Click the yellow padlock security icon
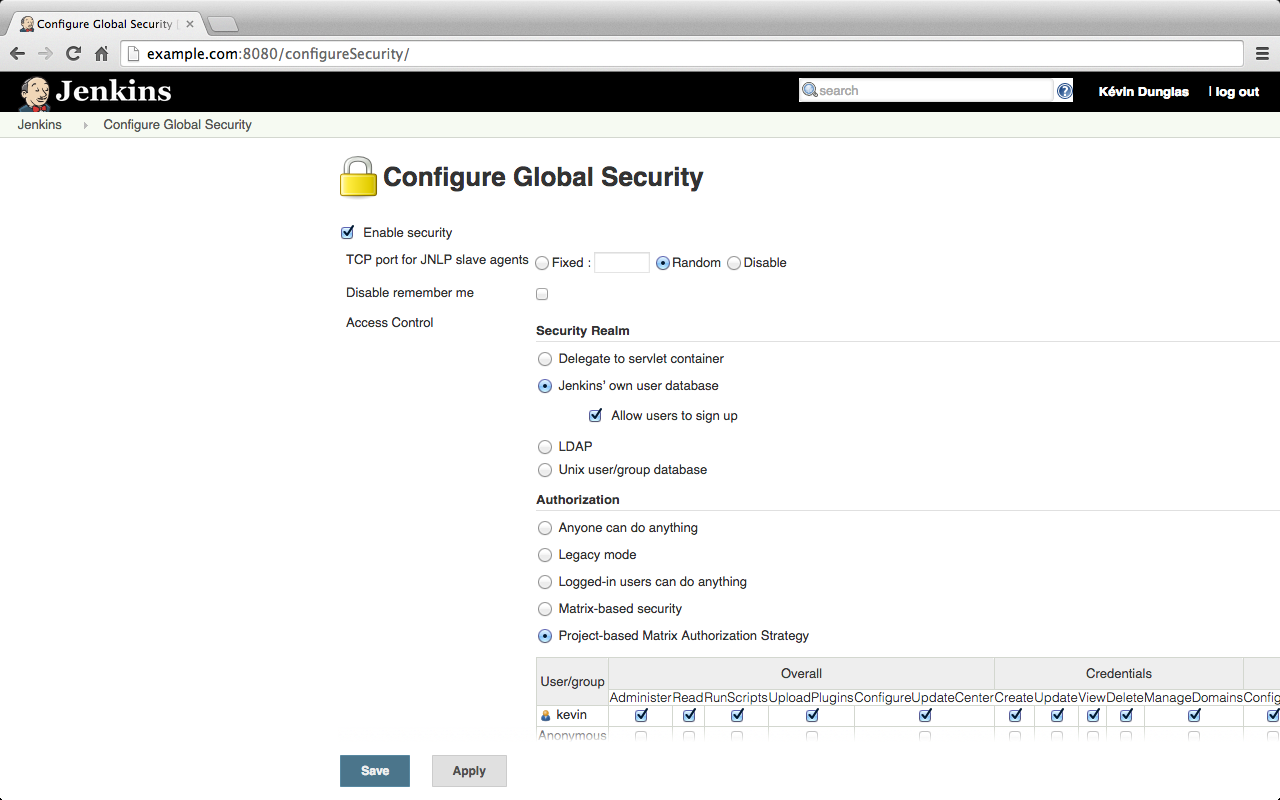The width and height of the screenshot is (1280, 800). click(358, 177)
